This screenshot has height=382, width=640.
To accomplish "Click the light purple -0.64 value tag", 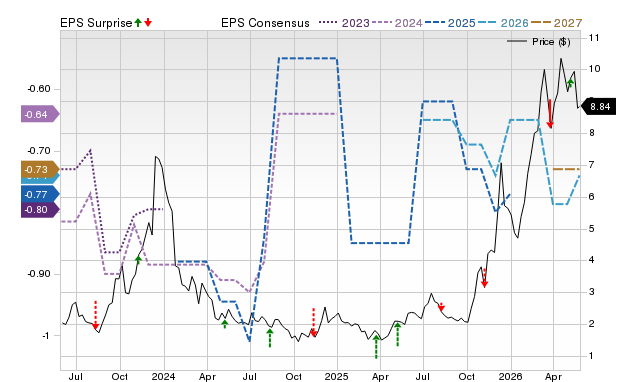I will click(x=40, y=114).
